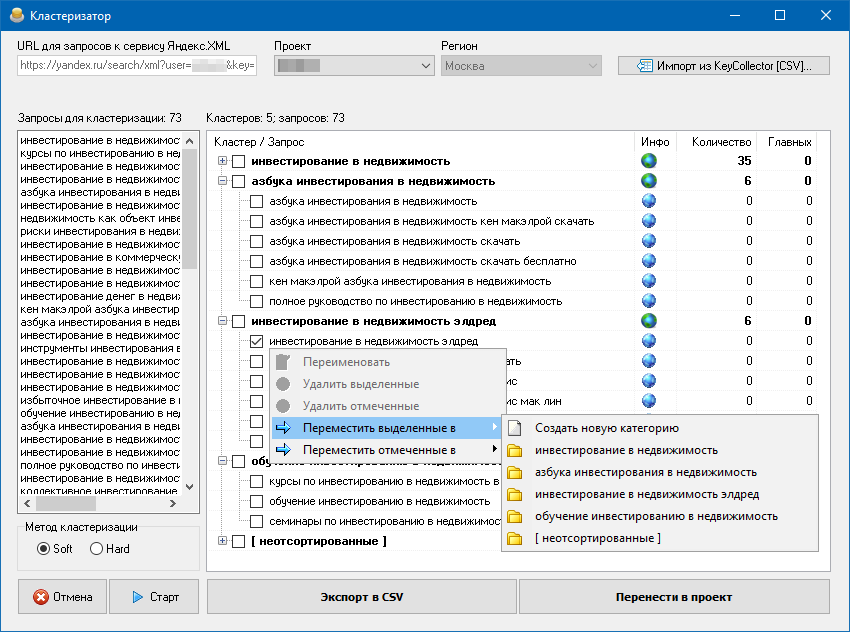Collapse инвестирование в недвижимость элдред cluster

tap(222, 321)
